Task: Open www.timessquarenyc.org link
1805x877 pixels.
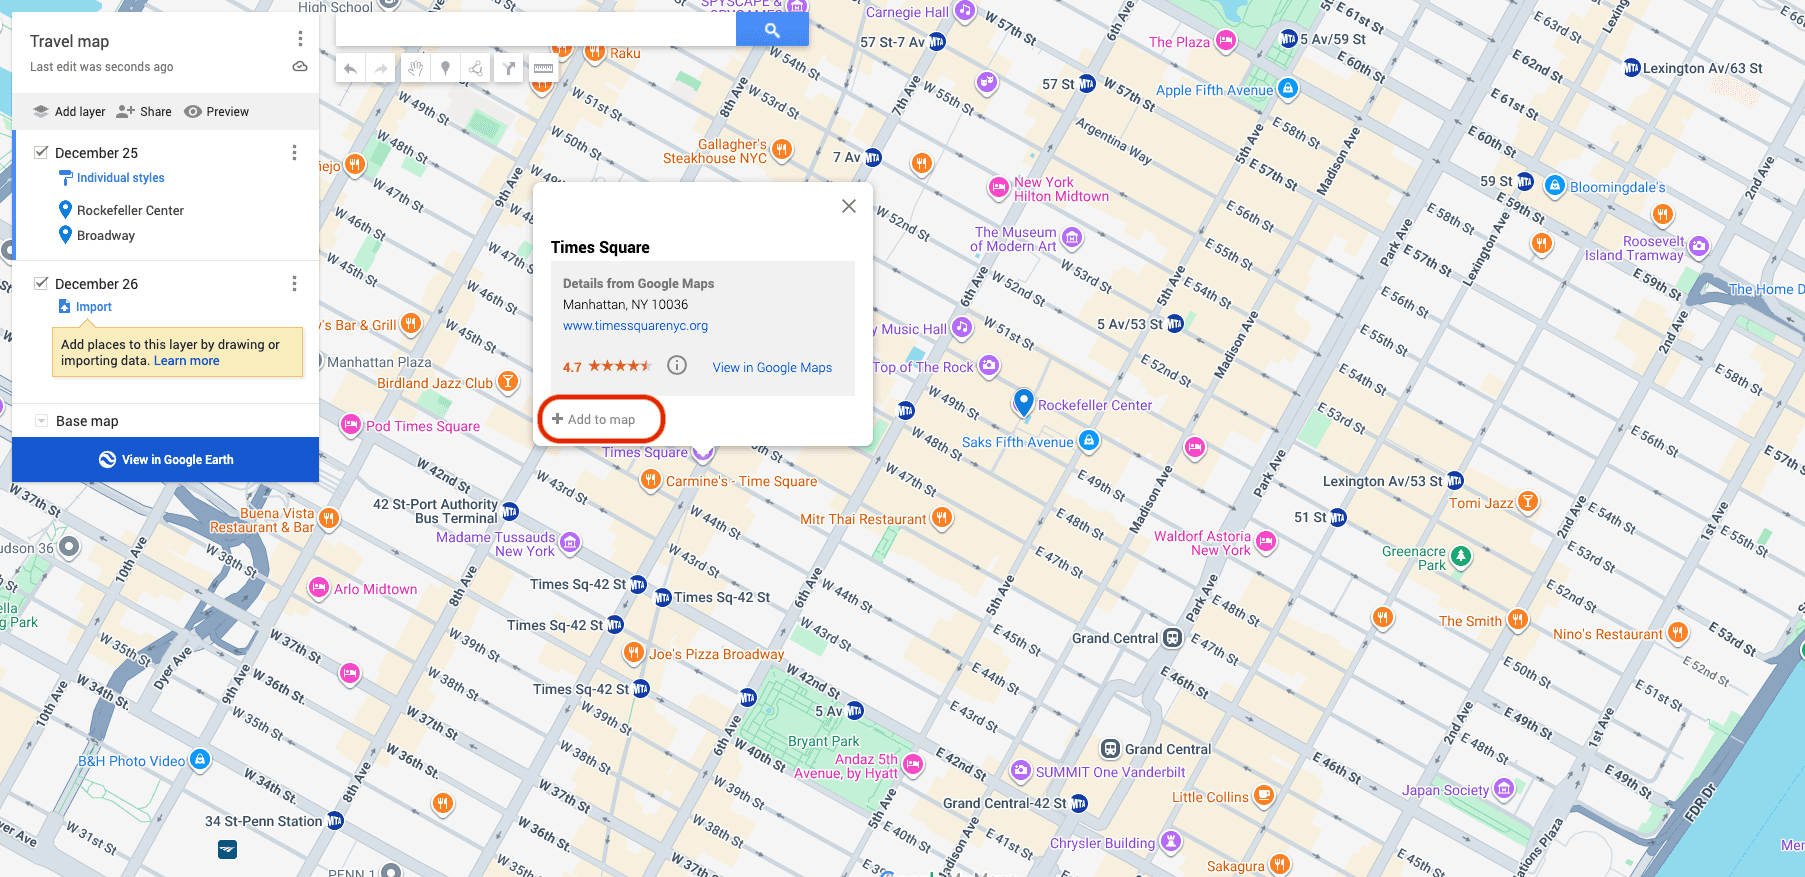Action: [635, 326]
